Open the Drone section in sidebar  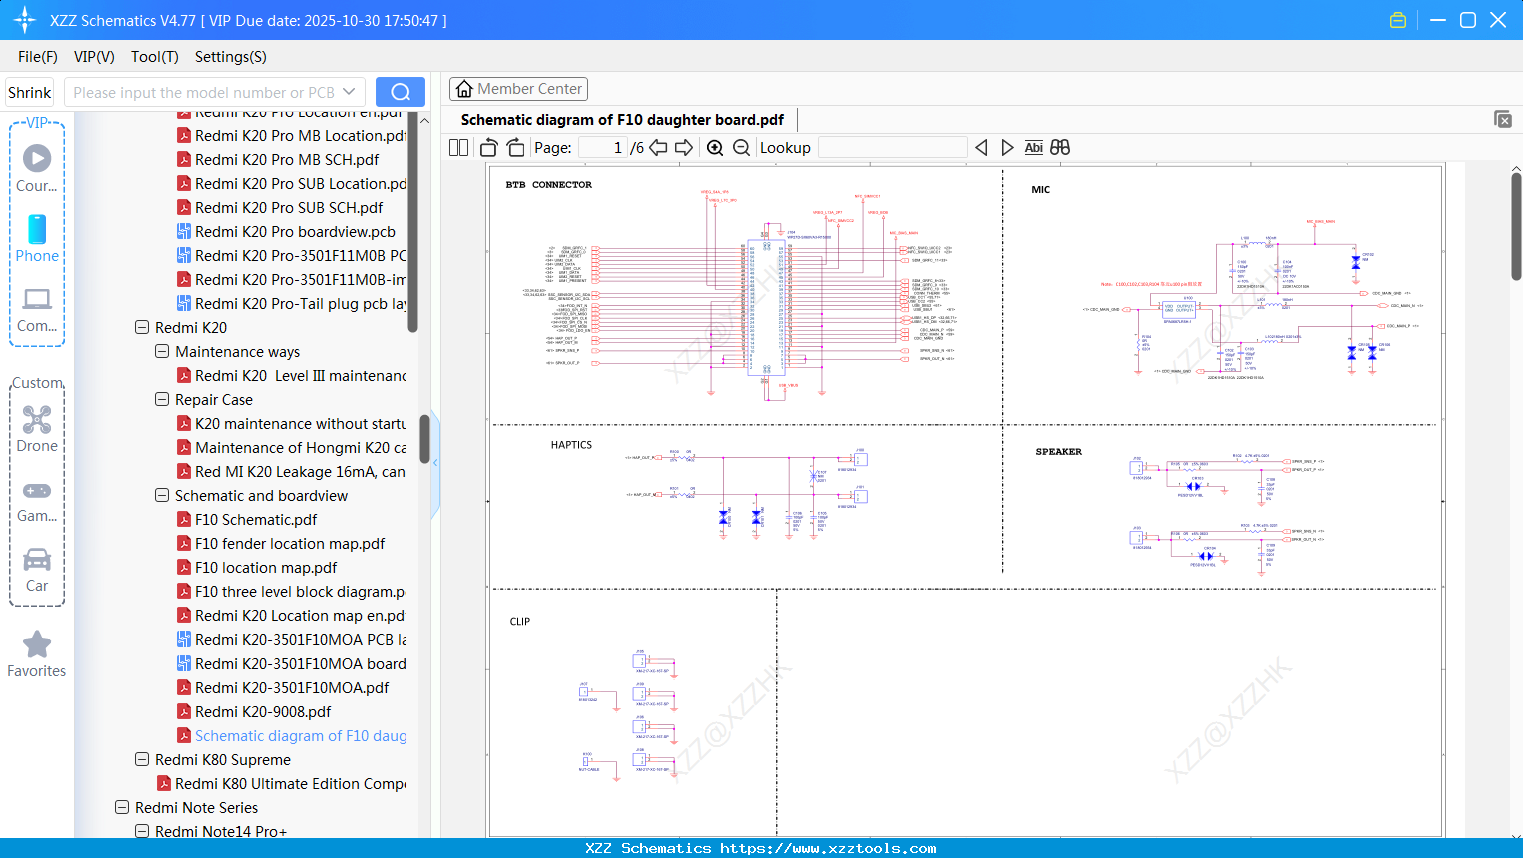[36, 429]
